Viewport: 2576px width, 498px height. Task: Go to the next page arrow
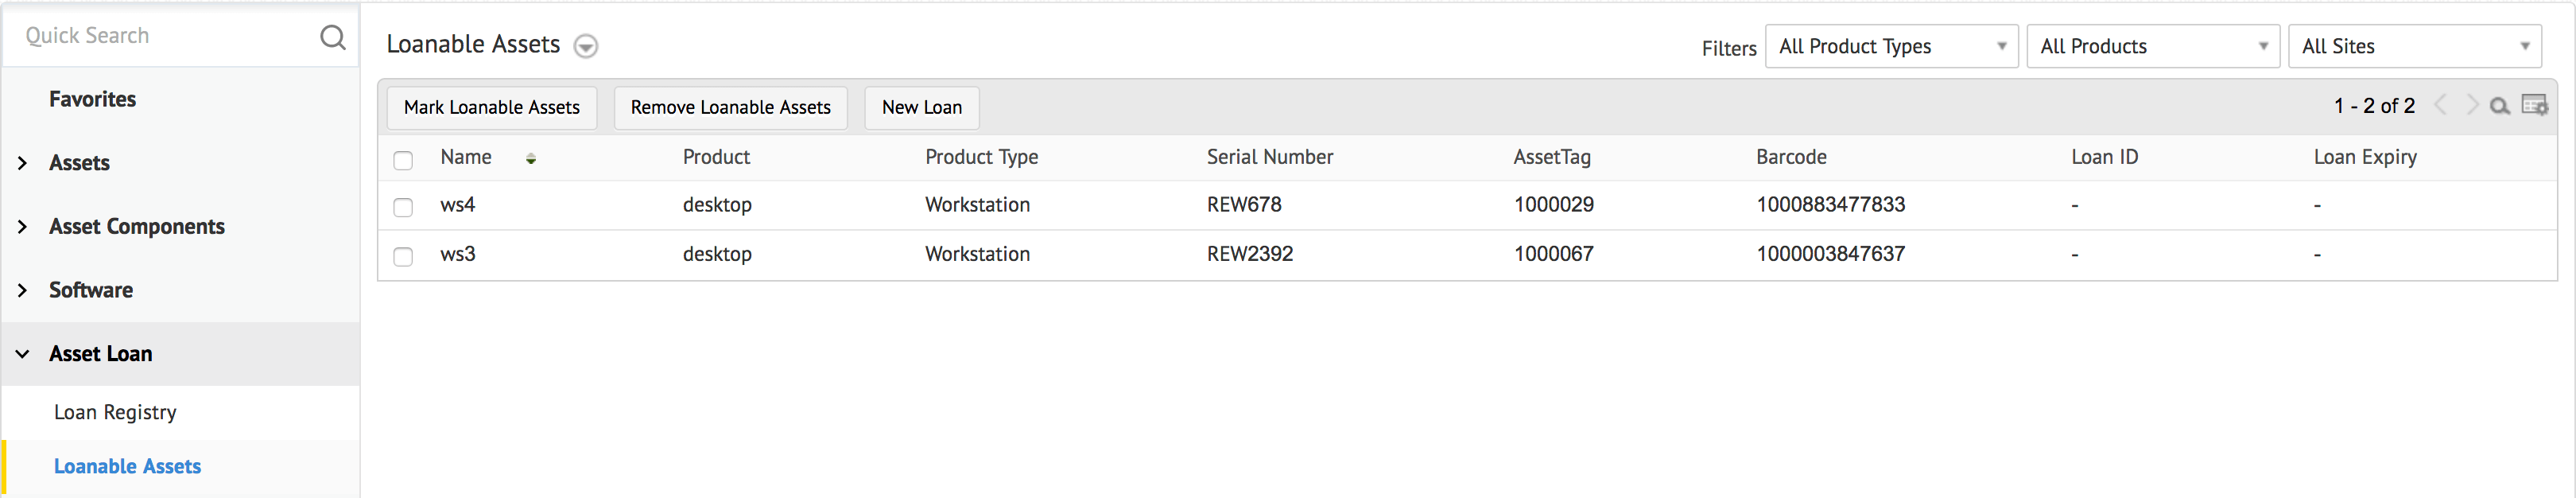click(2472, 105)
